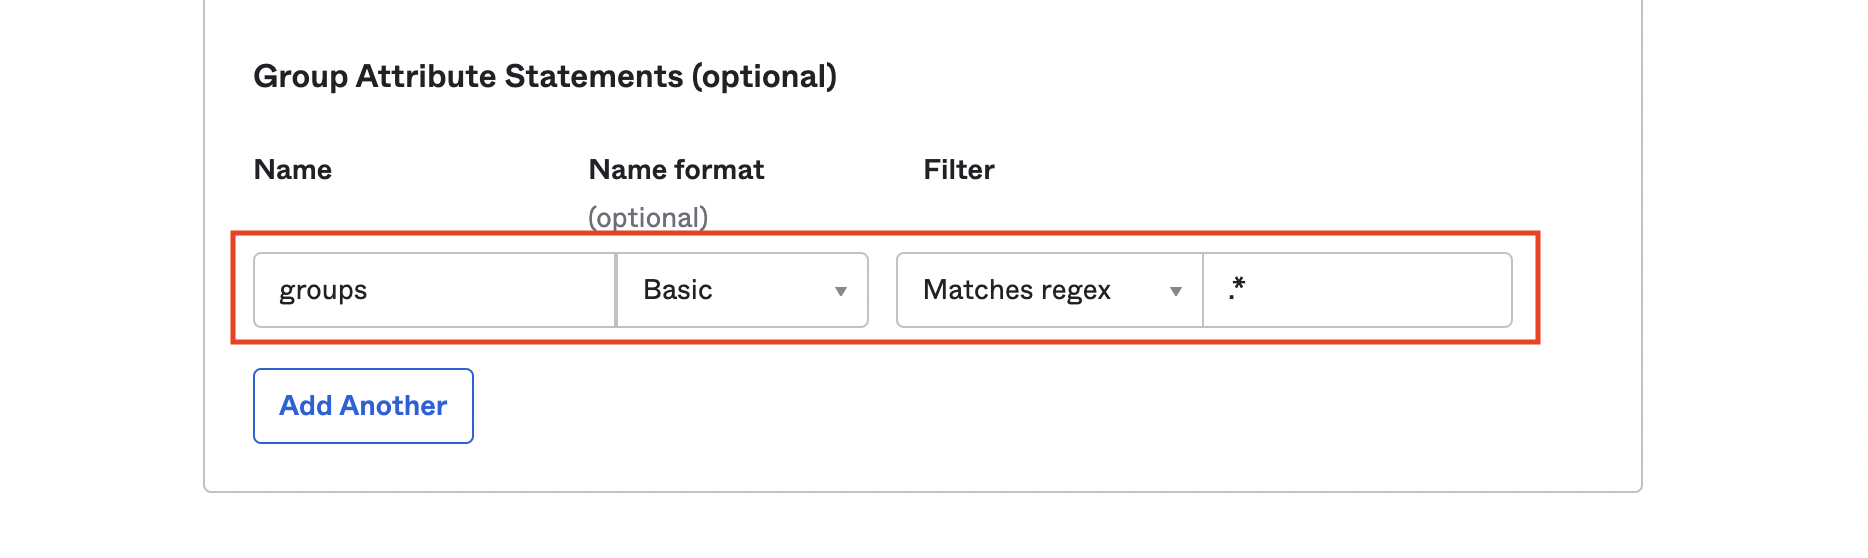Click the Add Another button
The width and height of the screenshot is (1868, 558).
tap(363, 406)
